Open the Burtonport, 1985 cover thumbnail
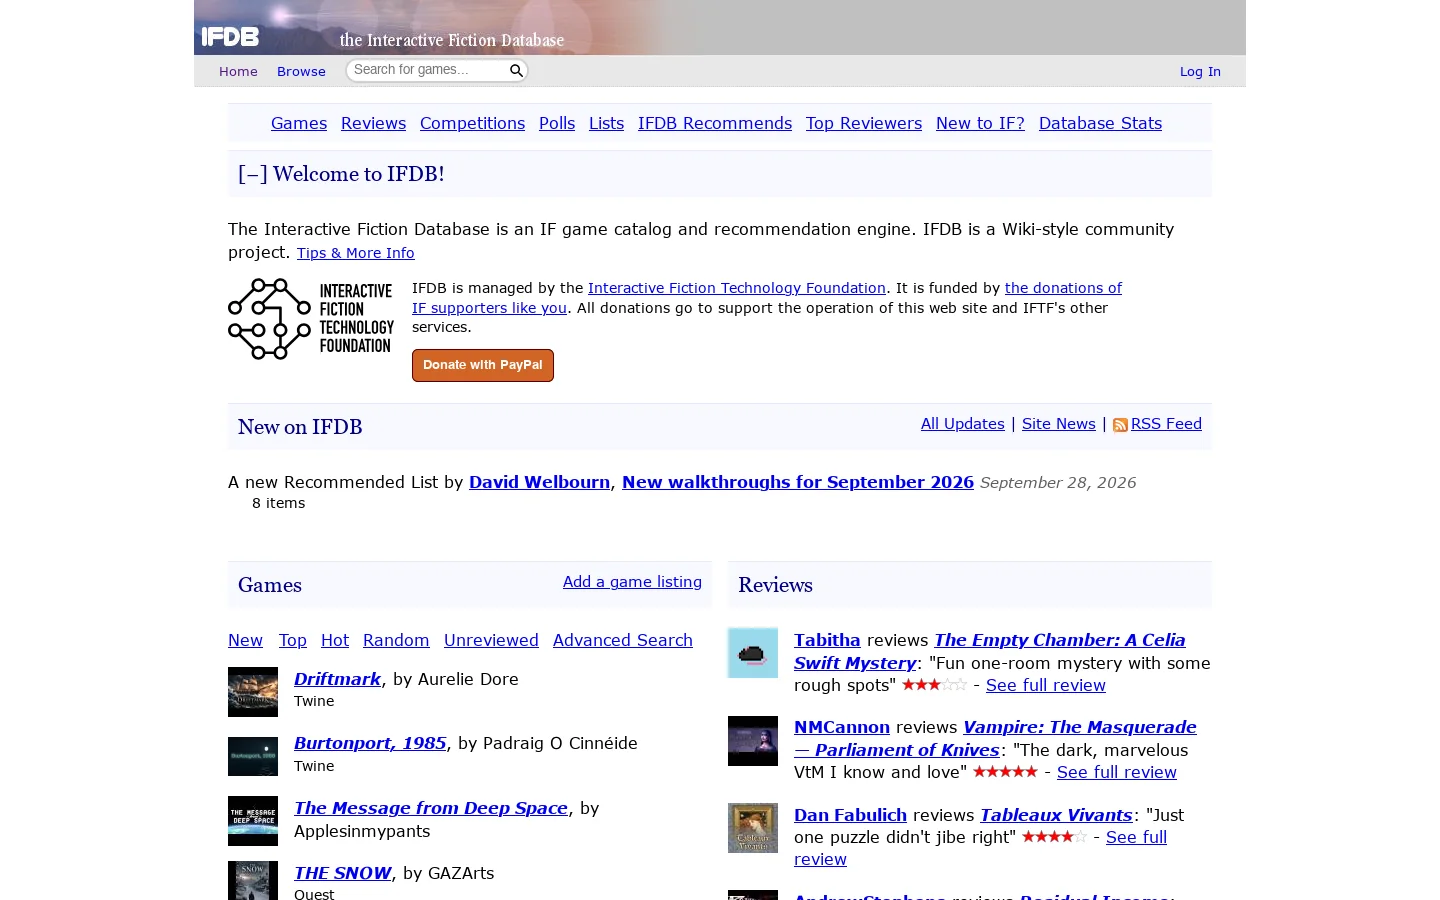Viewport: 1440px width, 900px height. coord(253,756)
